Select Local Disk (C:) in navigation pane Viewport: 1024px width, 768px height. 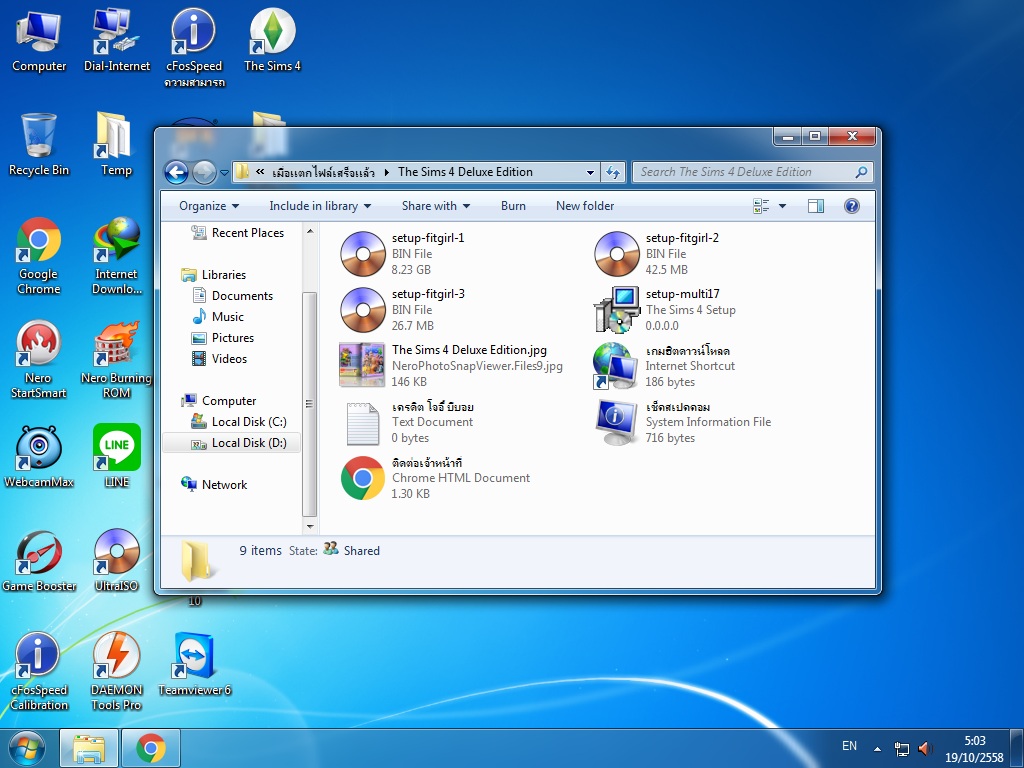pyautogui.click(x=249, y=422)
